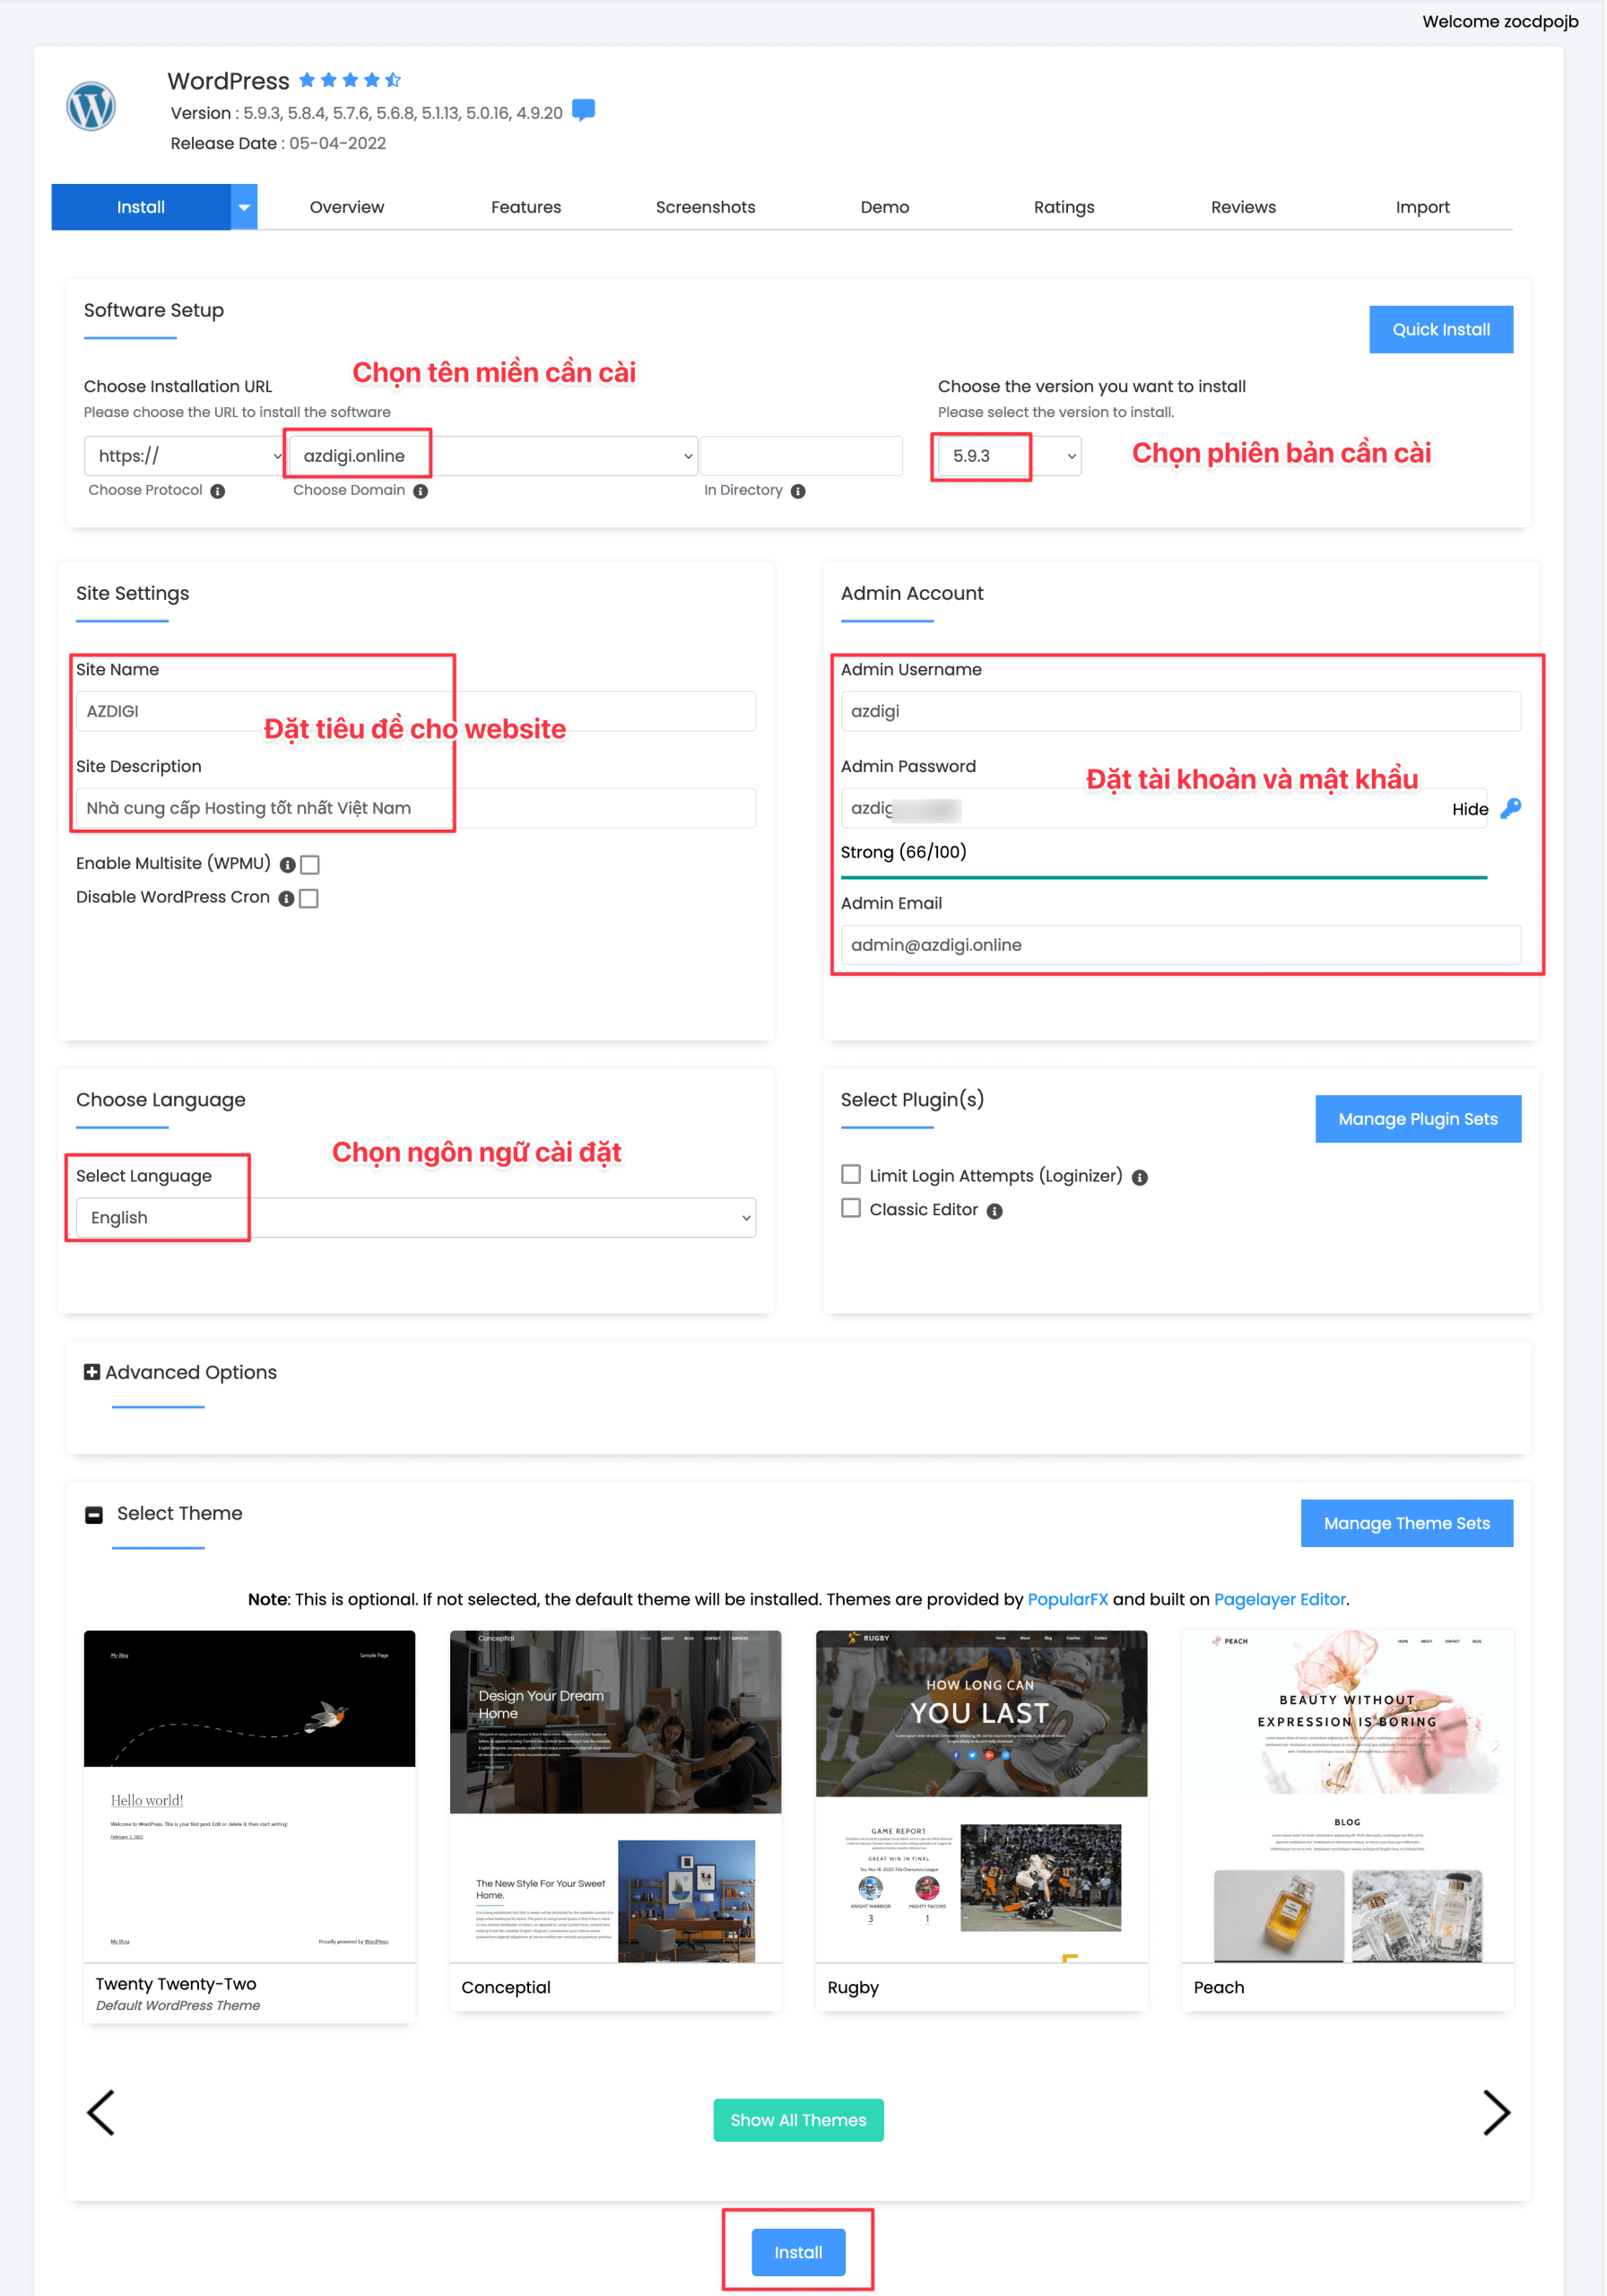1607x2296 pixels.
Task: Click the WordPress logo icon
Action: point(91,106)
